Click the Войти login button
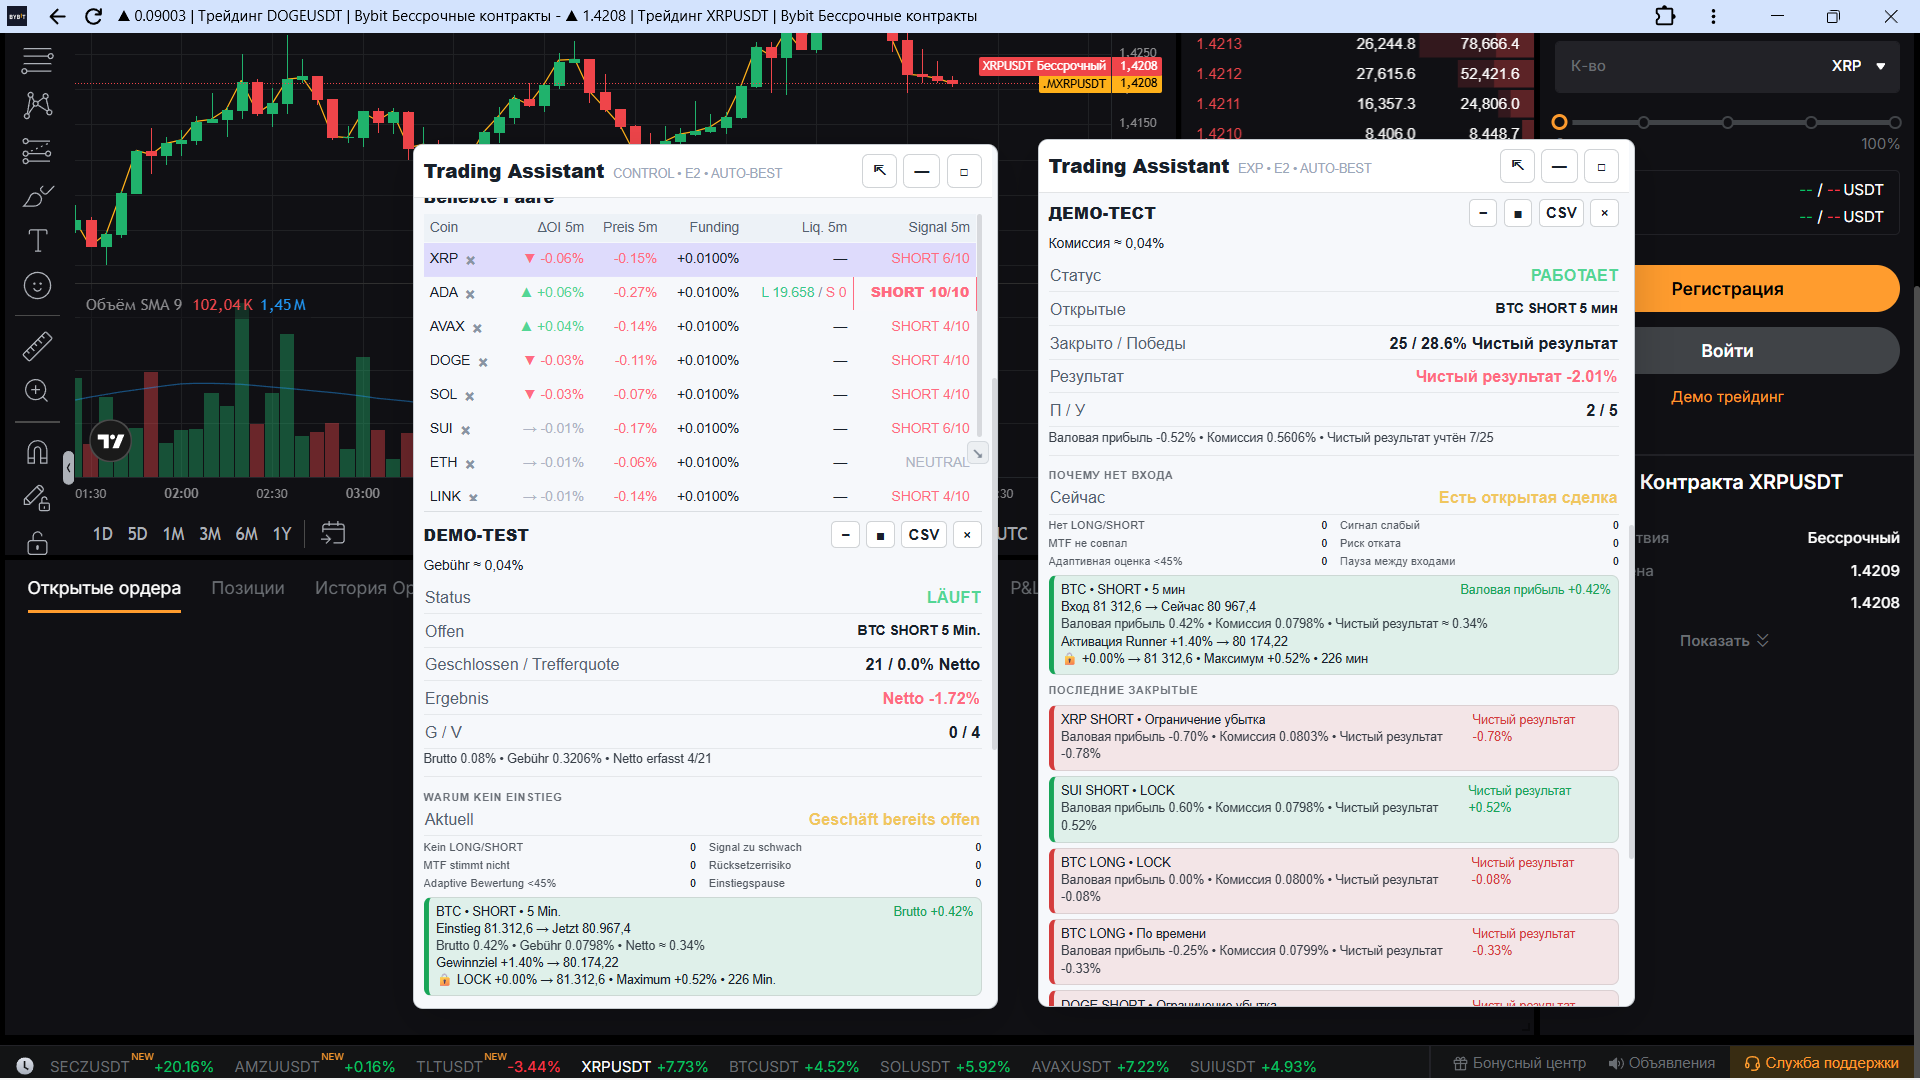 1767,351
